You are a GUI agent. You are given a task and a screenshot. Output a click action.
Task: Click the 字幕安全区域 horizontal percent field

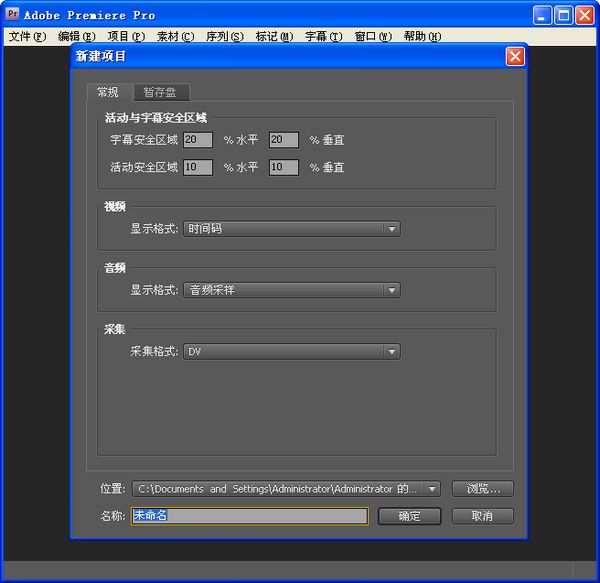[x=198, y=140]
